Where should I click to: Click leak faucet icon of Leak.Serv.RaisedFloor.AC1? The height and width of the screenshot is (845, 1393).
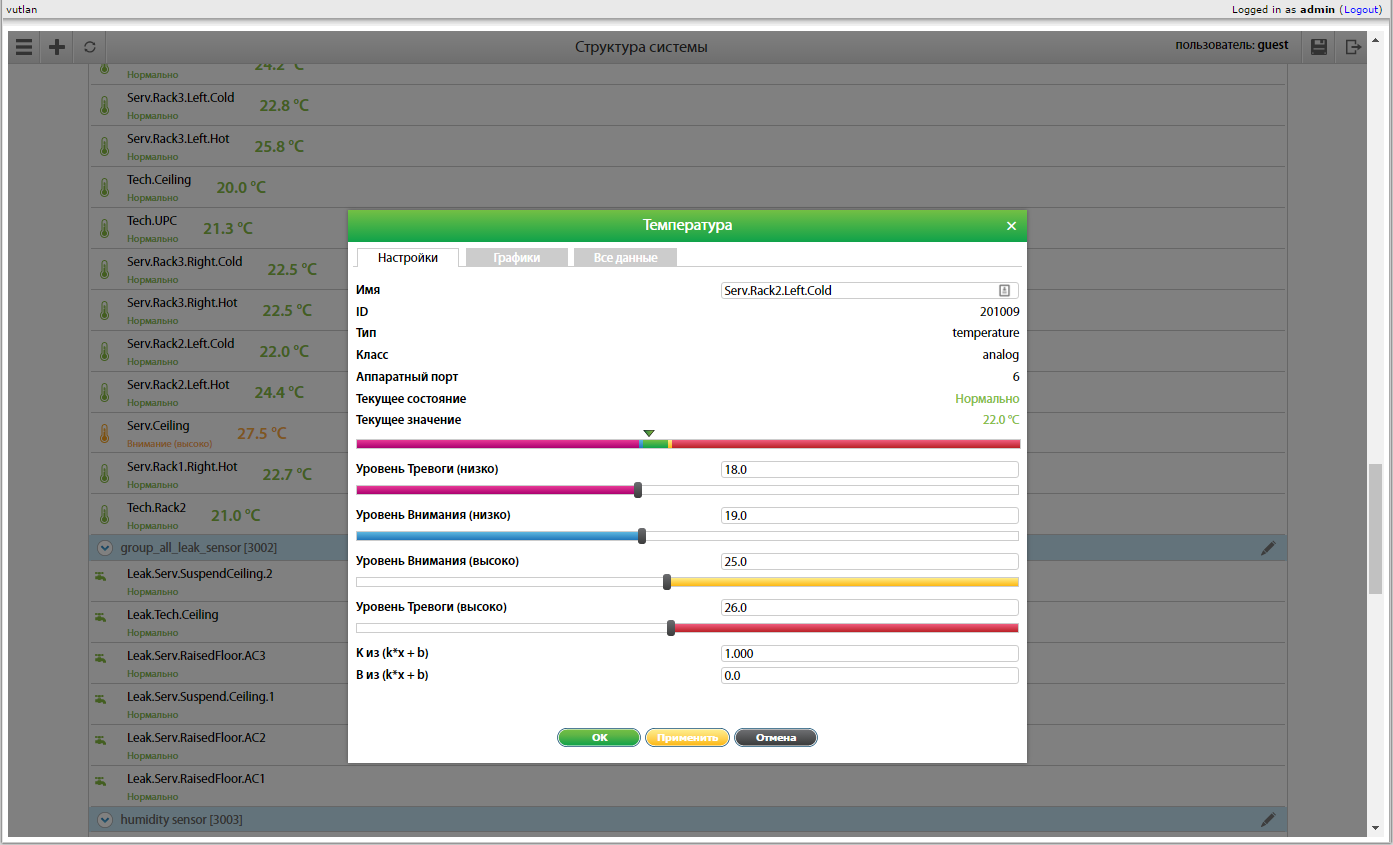[100, 781]
